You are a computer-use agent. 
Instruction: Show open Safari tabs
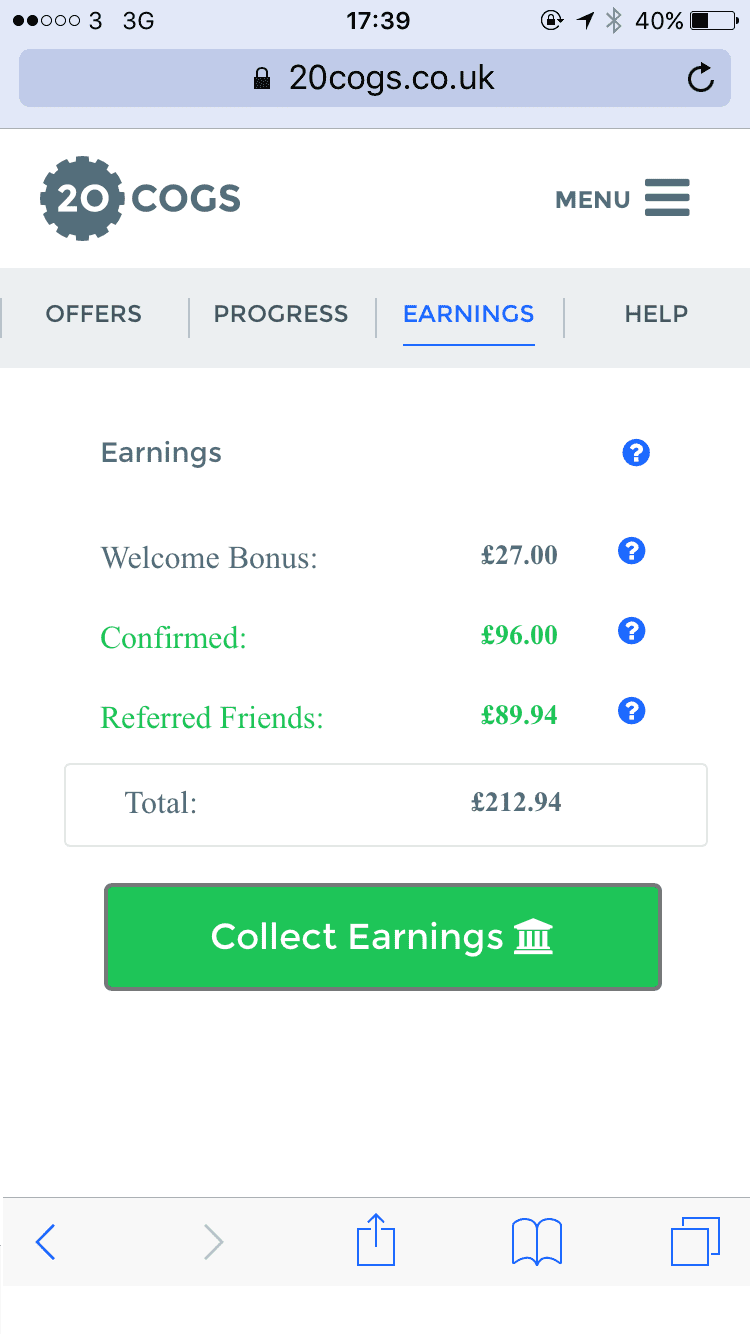(x=694, y=1242)
